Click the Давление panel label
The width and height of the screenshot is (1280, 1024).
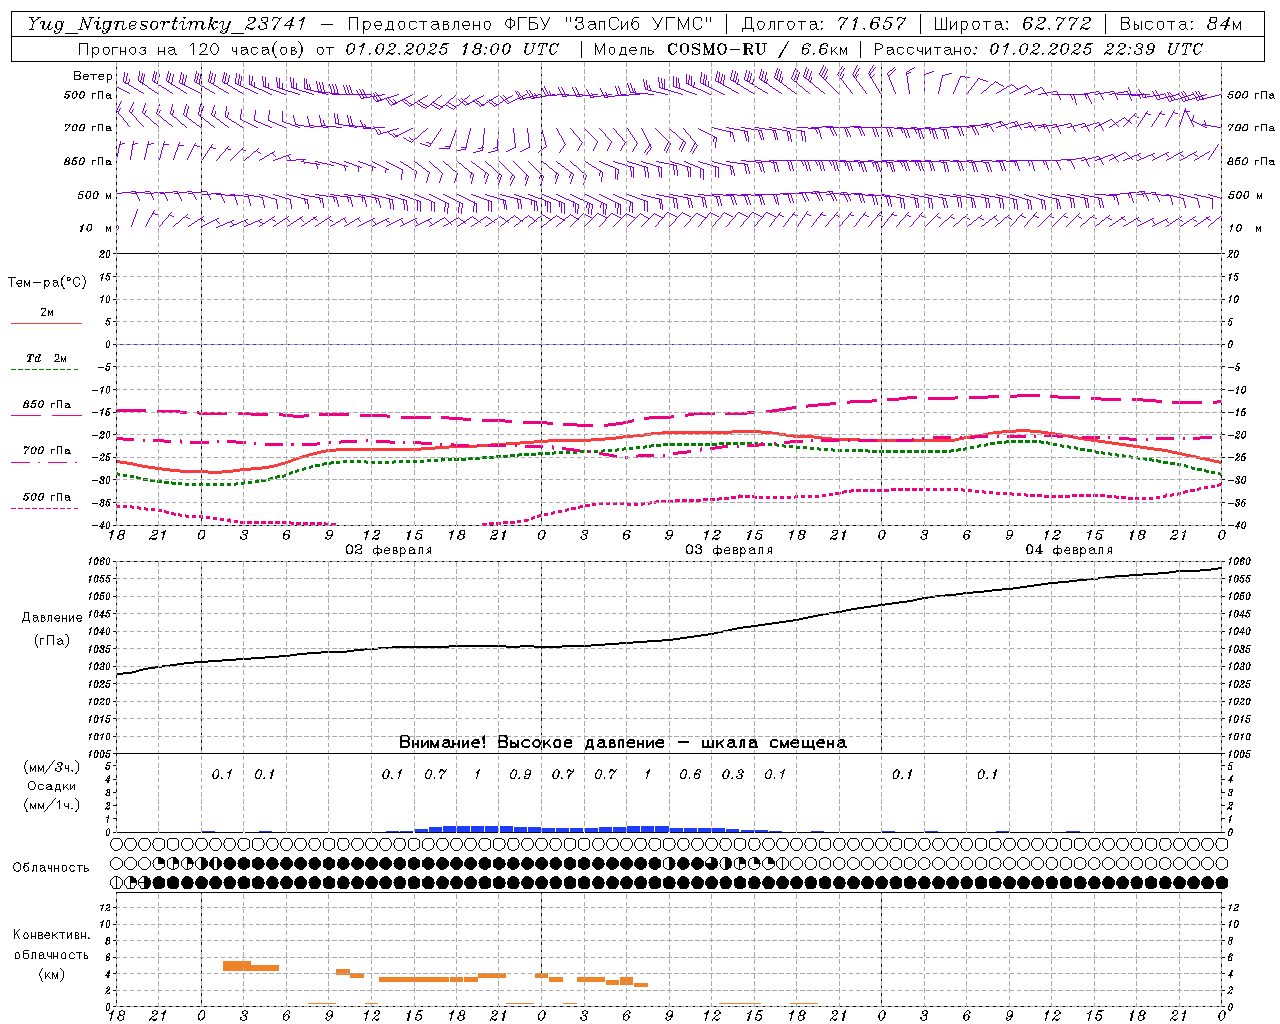pyautogui.click(x=52, y=618)
